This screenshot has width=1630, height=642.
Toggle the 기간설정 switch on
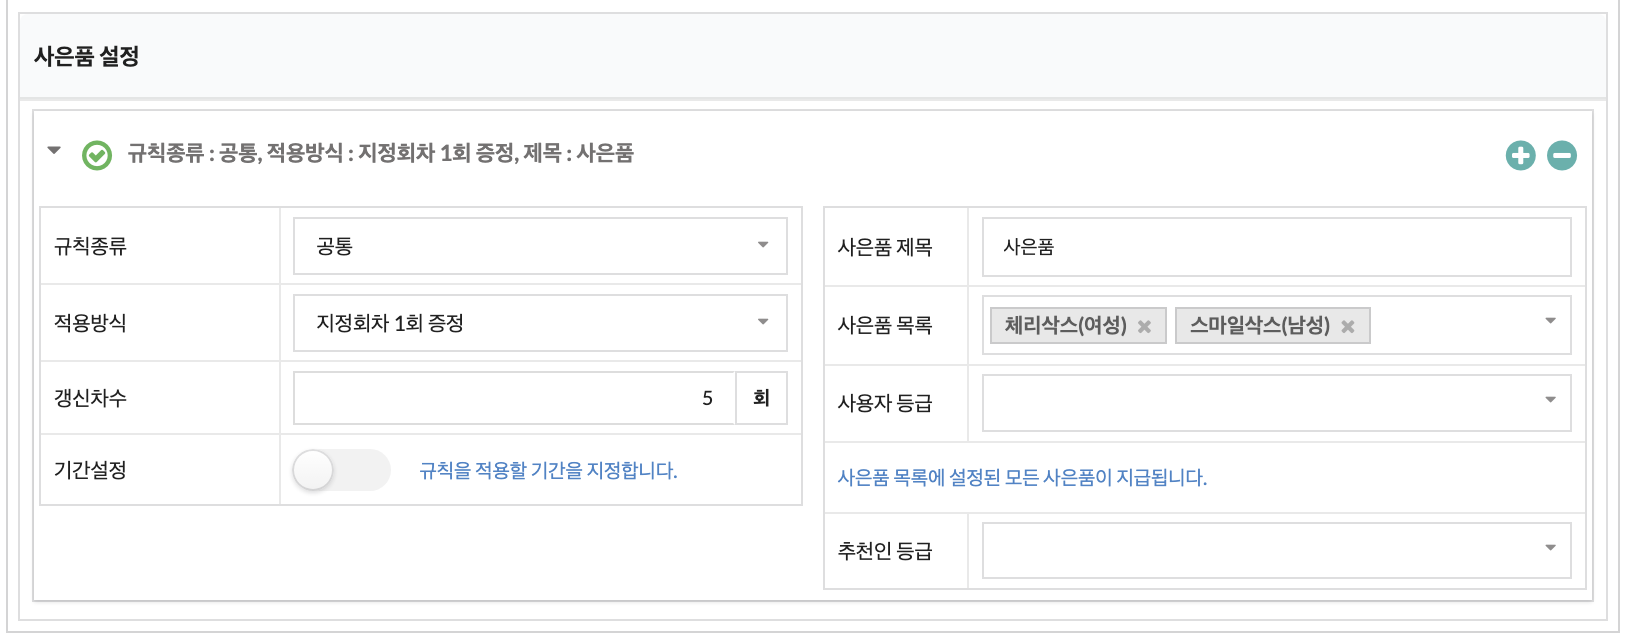click(340, 470)
